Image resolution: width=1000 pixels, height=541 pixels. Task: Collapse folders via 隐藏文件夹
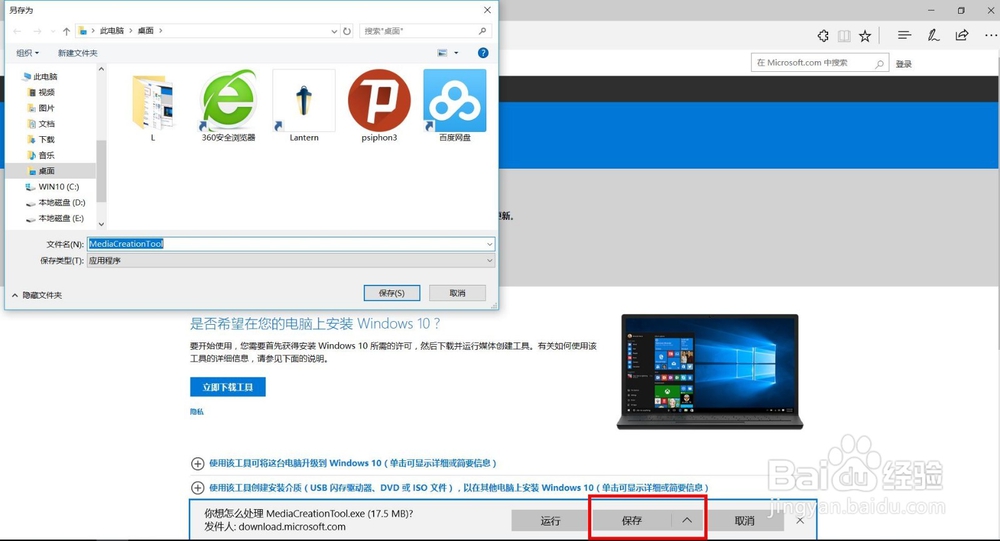(x=37, y=295)
